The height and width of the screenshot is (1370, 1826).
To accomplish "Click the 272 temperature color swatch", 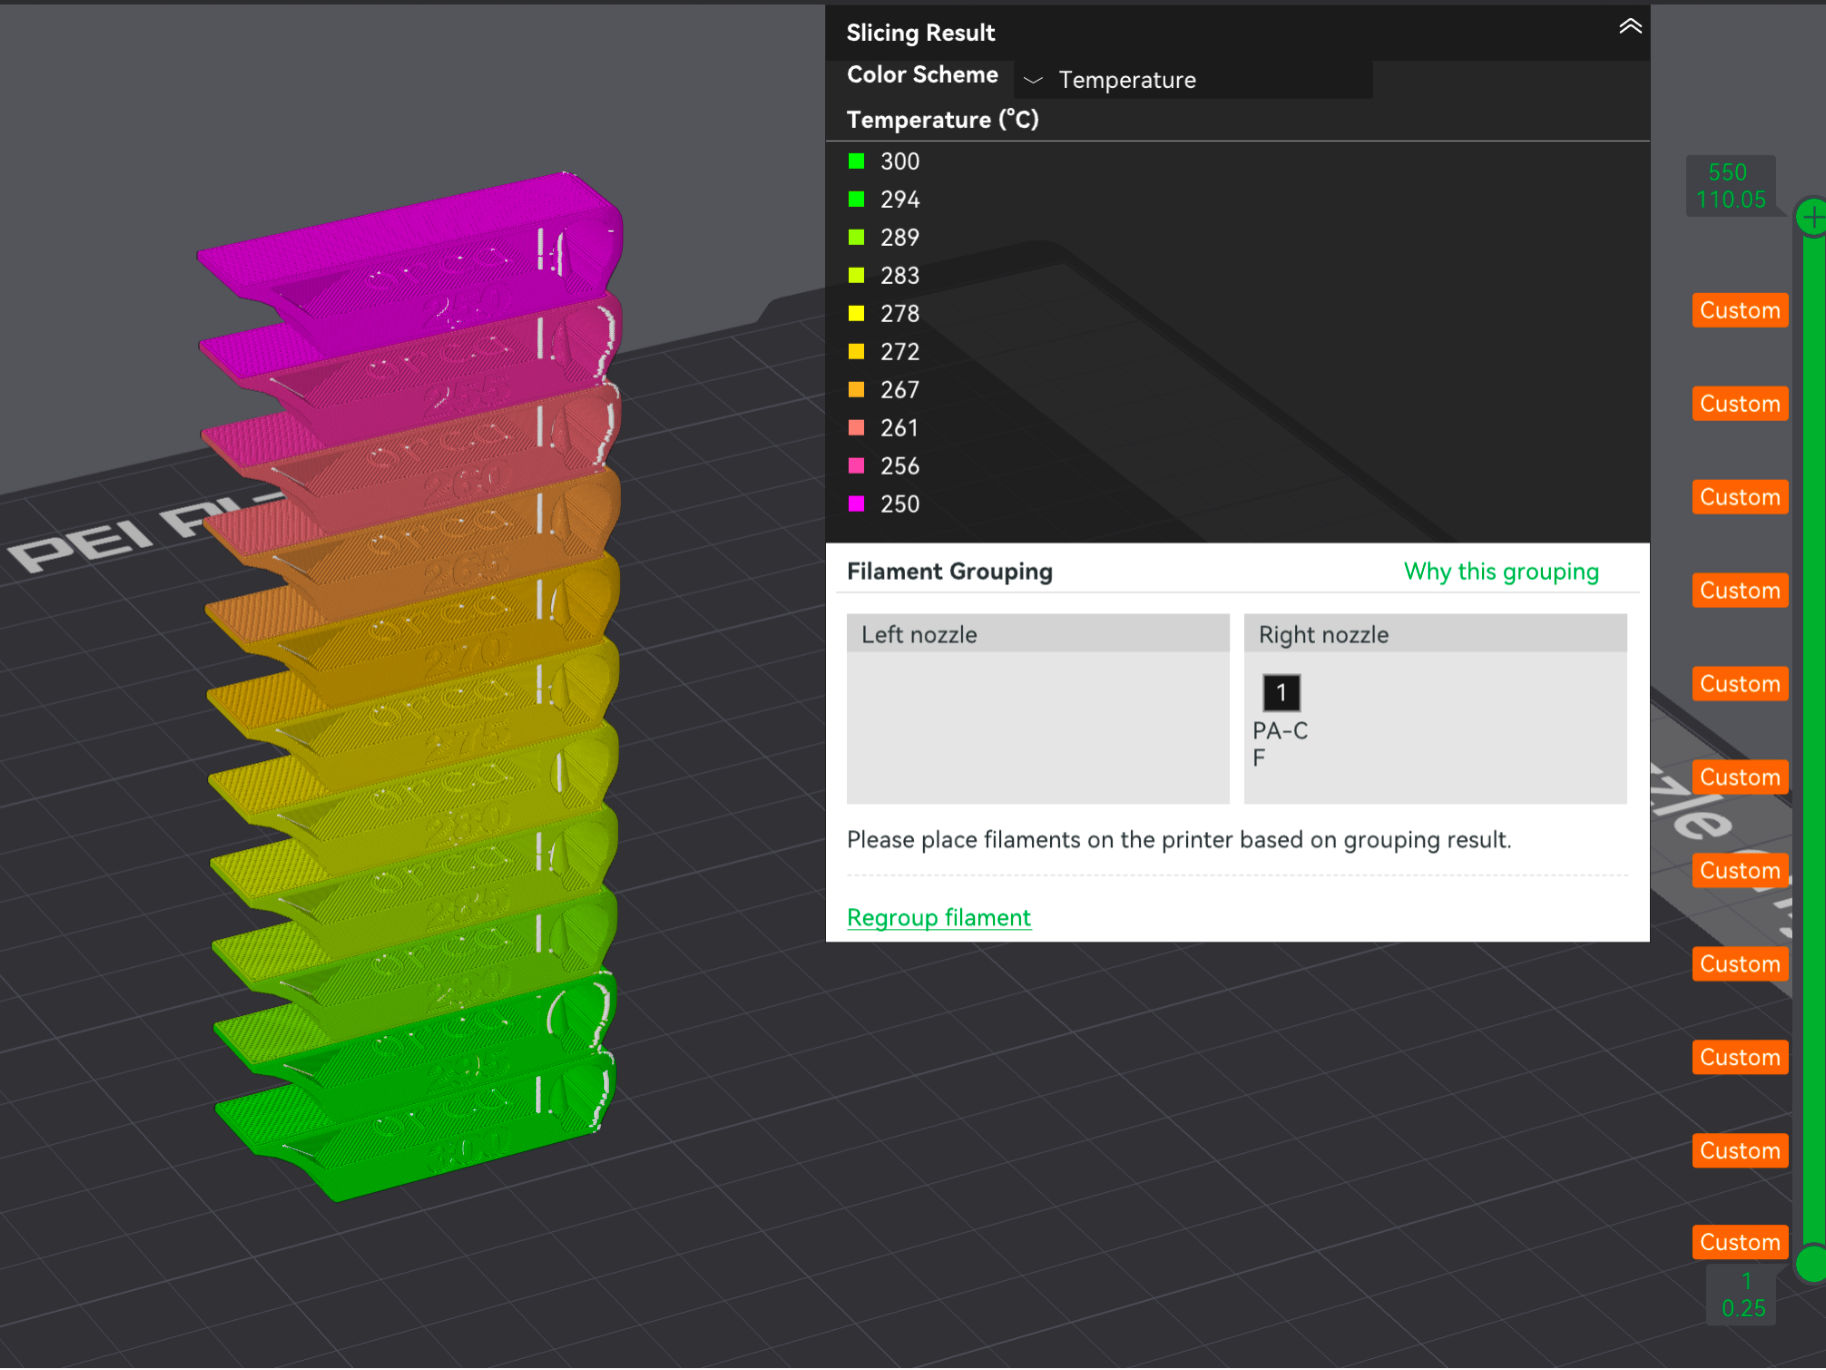I will pos(856,351).
